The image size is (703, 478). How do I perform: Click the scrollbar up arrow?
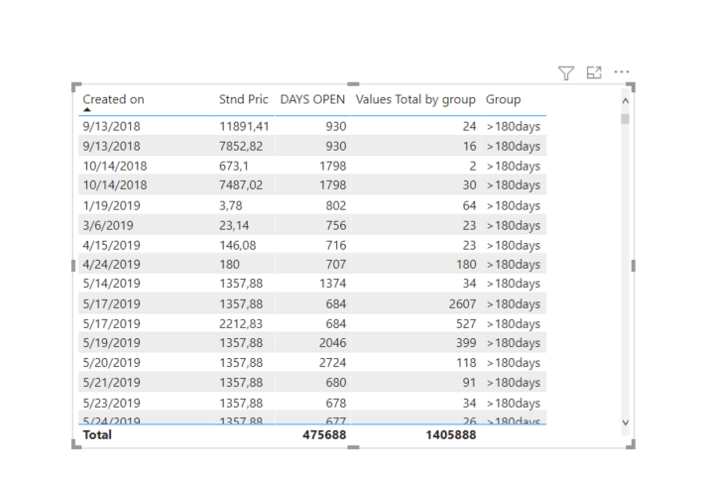[625, 101]
